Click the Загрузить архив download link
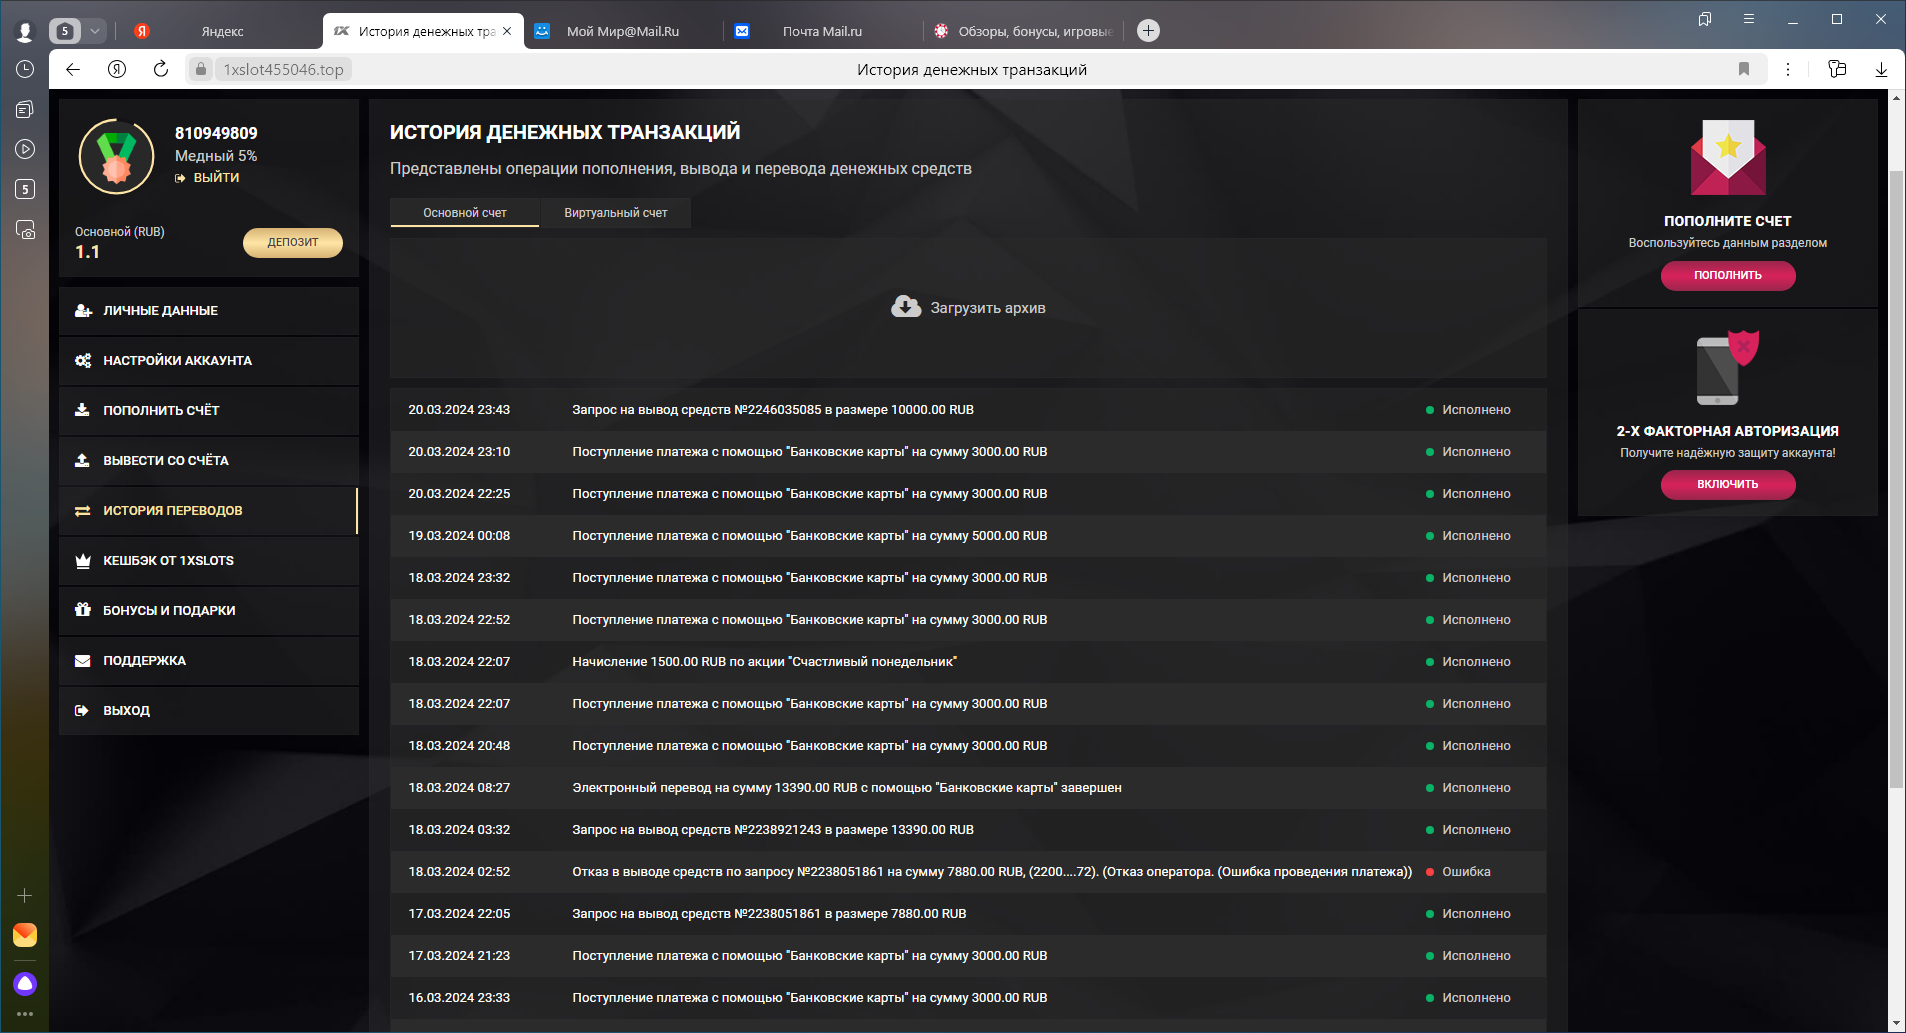Image resolution: width=1906 pixels, height=1033 pixels. point(968,308)
